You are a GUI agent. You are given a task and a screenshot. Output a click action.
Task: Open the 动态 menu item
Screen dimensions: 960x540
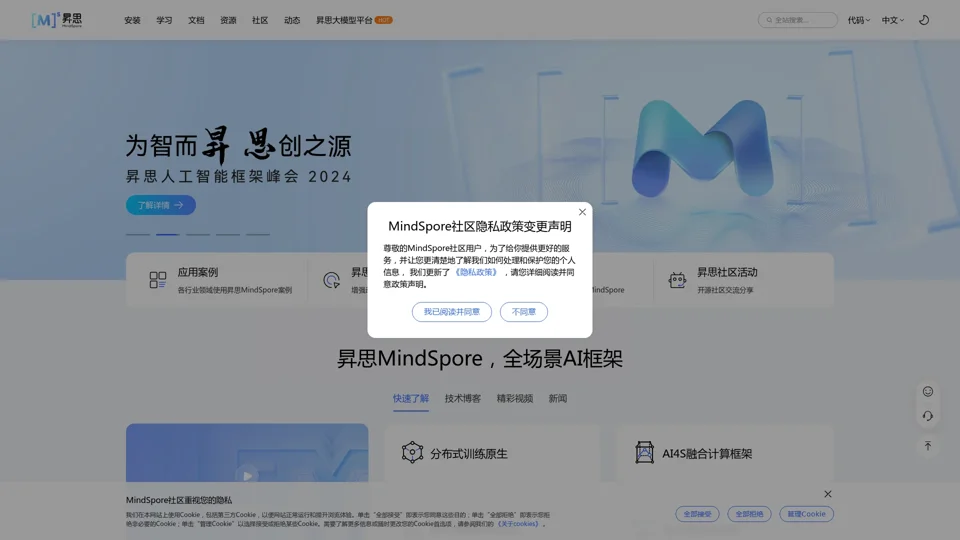292,20
